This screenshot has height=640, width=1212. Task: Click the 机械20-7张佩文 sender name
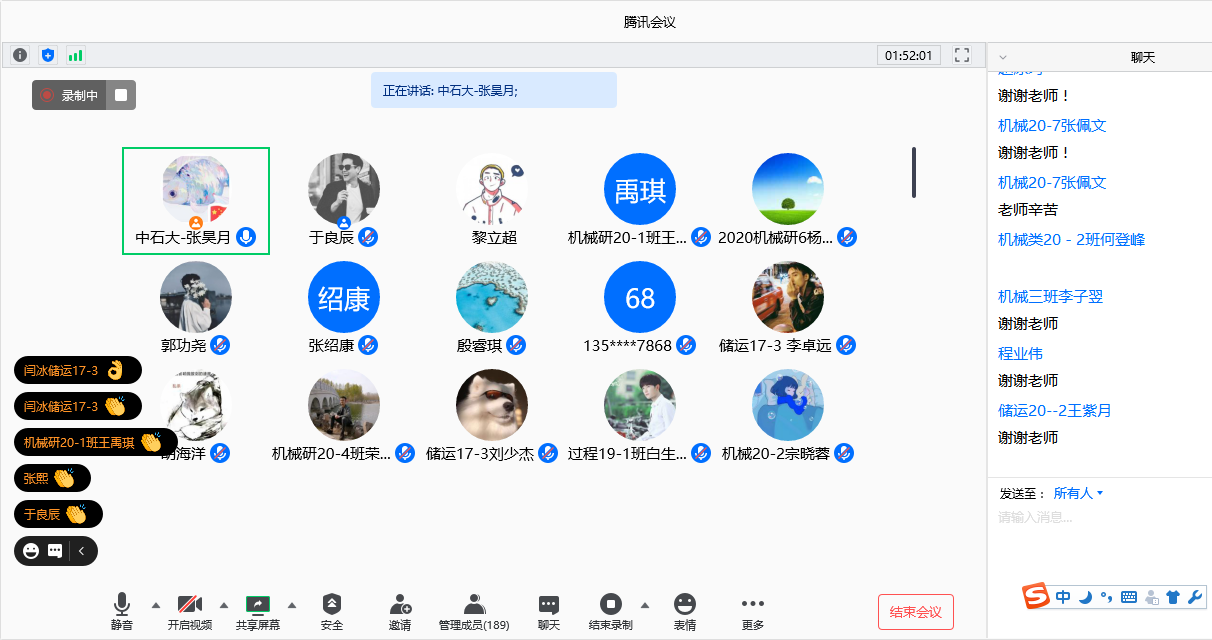[x=1052, y=126]
